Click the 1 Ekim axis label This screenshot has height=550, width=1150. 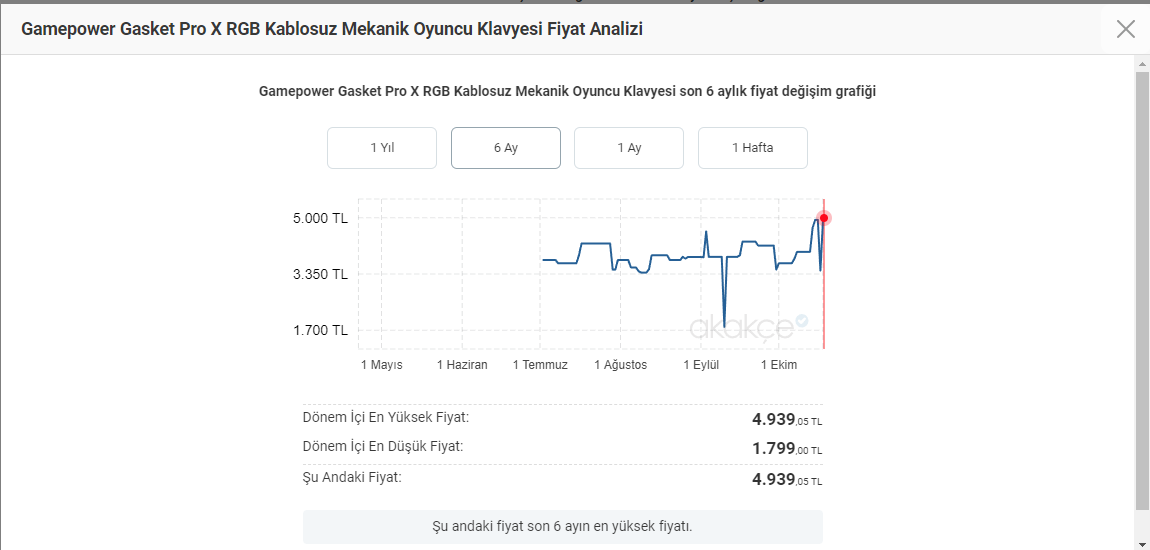point(779,365)
